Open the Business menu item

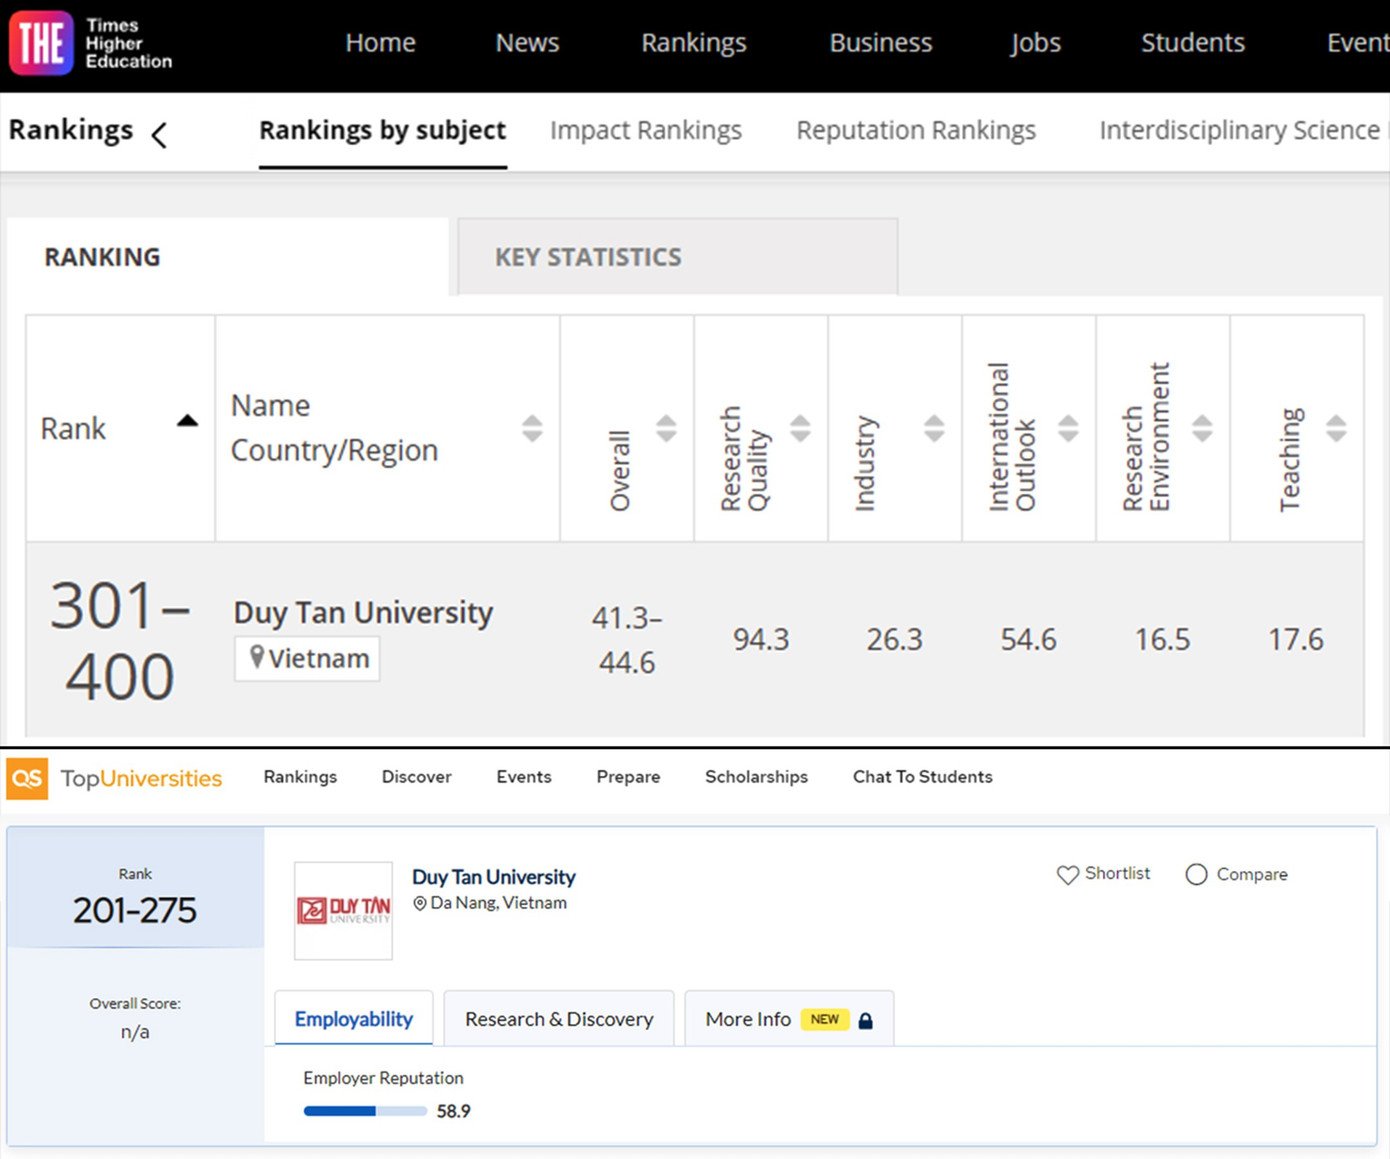[x=881, y=43]
